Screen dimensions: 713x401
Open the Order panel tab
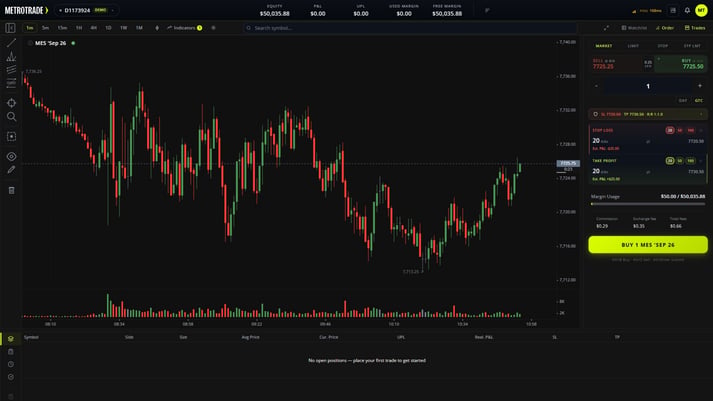point(665,28)
